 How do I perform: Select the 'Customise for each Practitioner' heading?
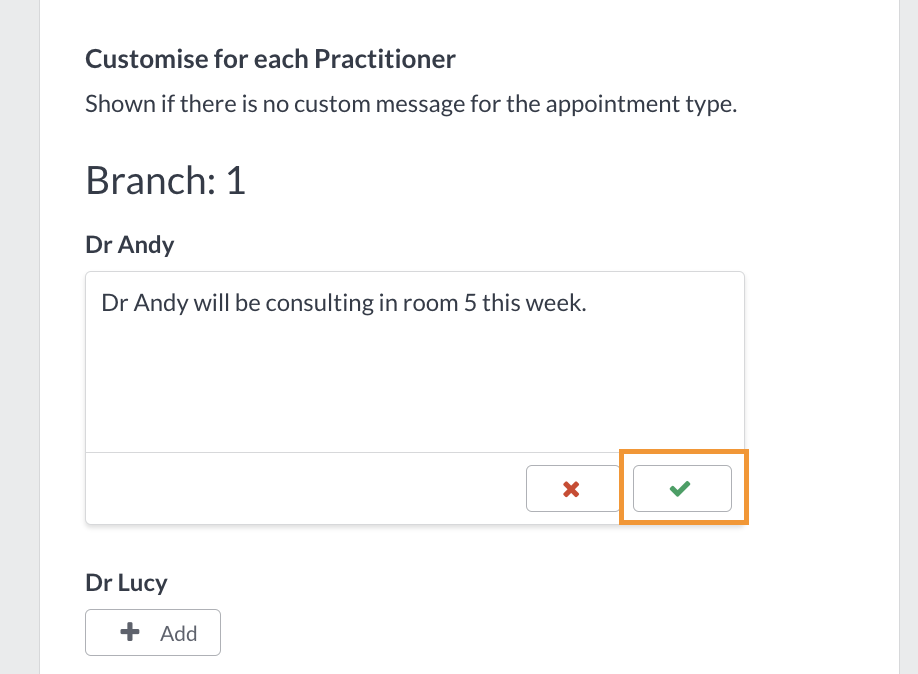tap(270, 59)
